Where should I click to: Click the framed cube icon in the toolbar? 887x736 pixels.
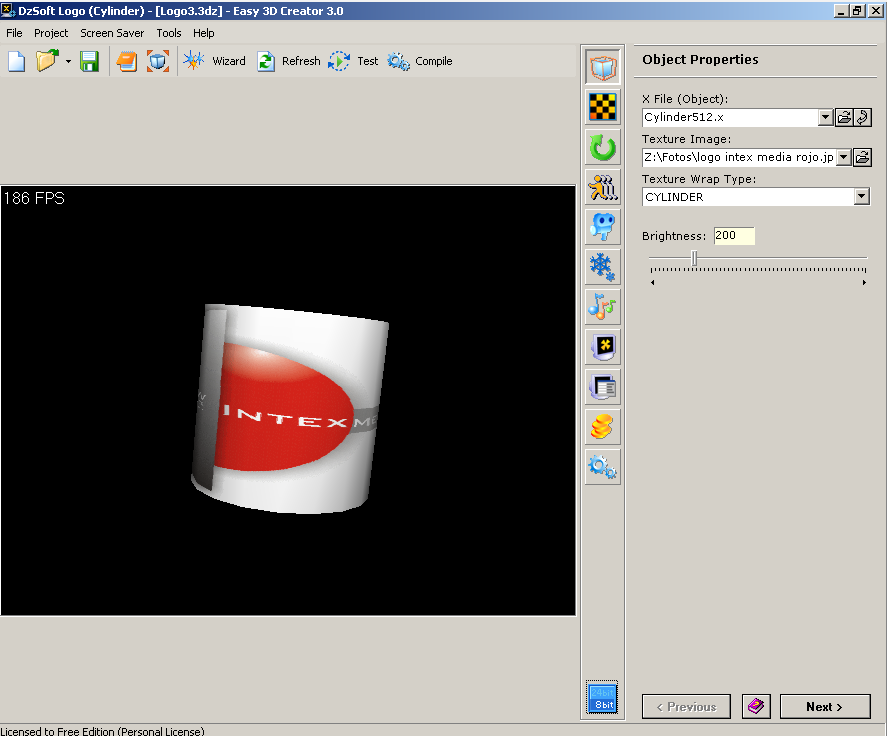click(x=158, y=61)
